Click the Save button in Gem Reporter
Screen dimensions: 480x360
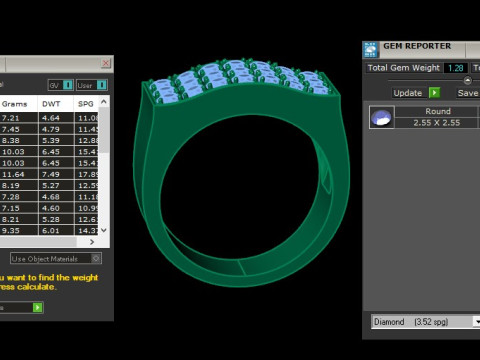coord(468,93)
